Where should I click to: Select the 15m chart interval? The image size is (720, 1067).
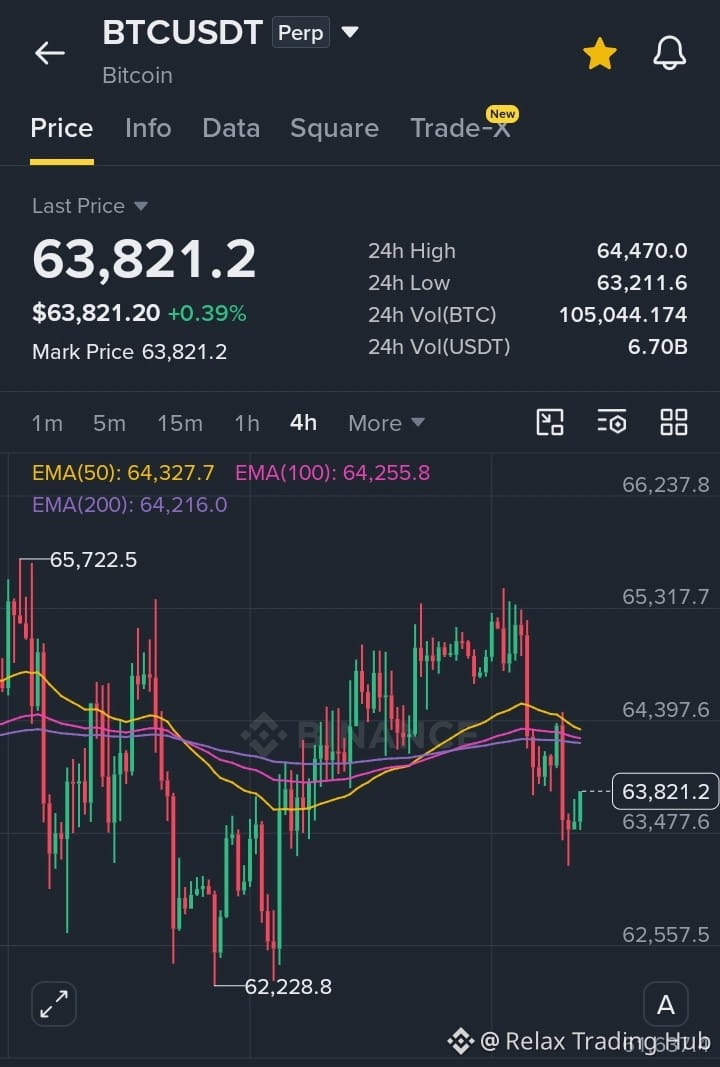tap(180, 423)
